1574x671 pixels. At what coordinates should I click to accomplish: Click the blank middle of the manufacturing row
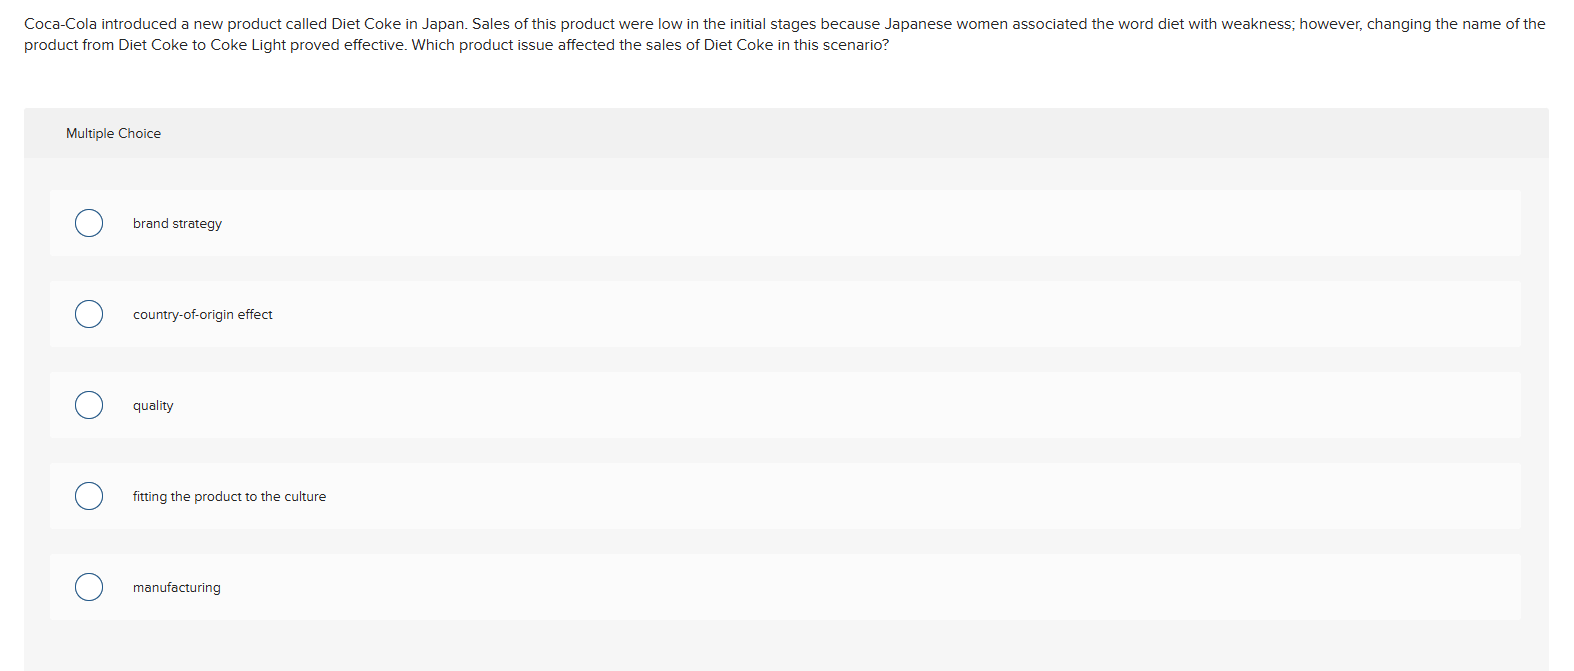point(800,587)
